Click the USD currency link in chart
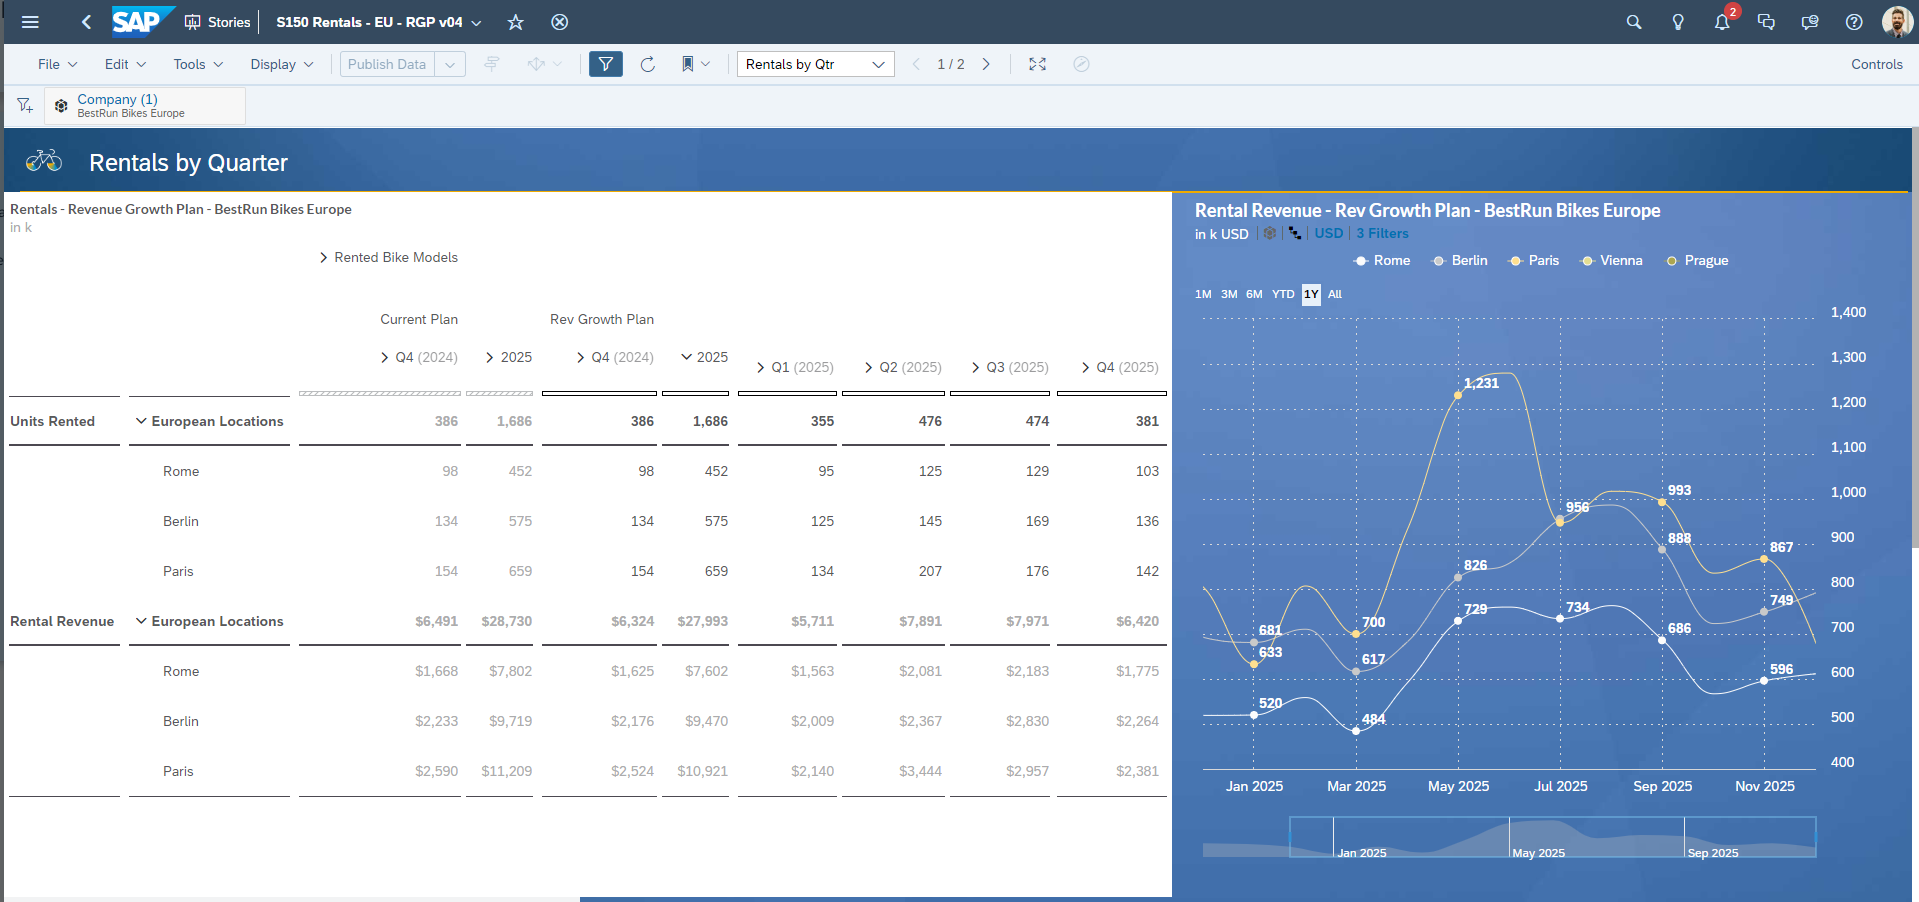1919x902 pixels. (x=1328, y=233)
